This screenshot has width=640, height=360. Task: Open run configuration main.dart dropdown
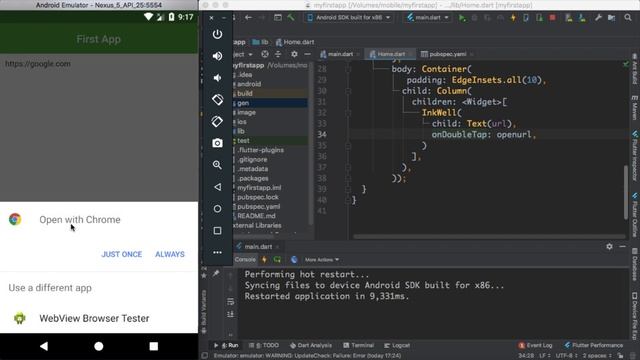point(427,18)
